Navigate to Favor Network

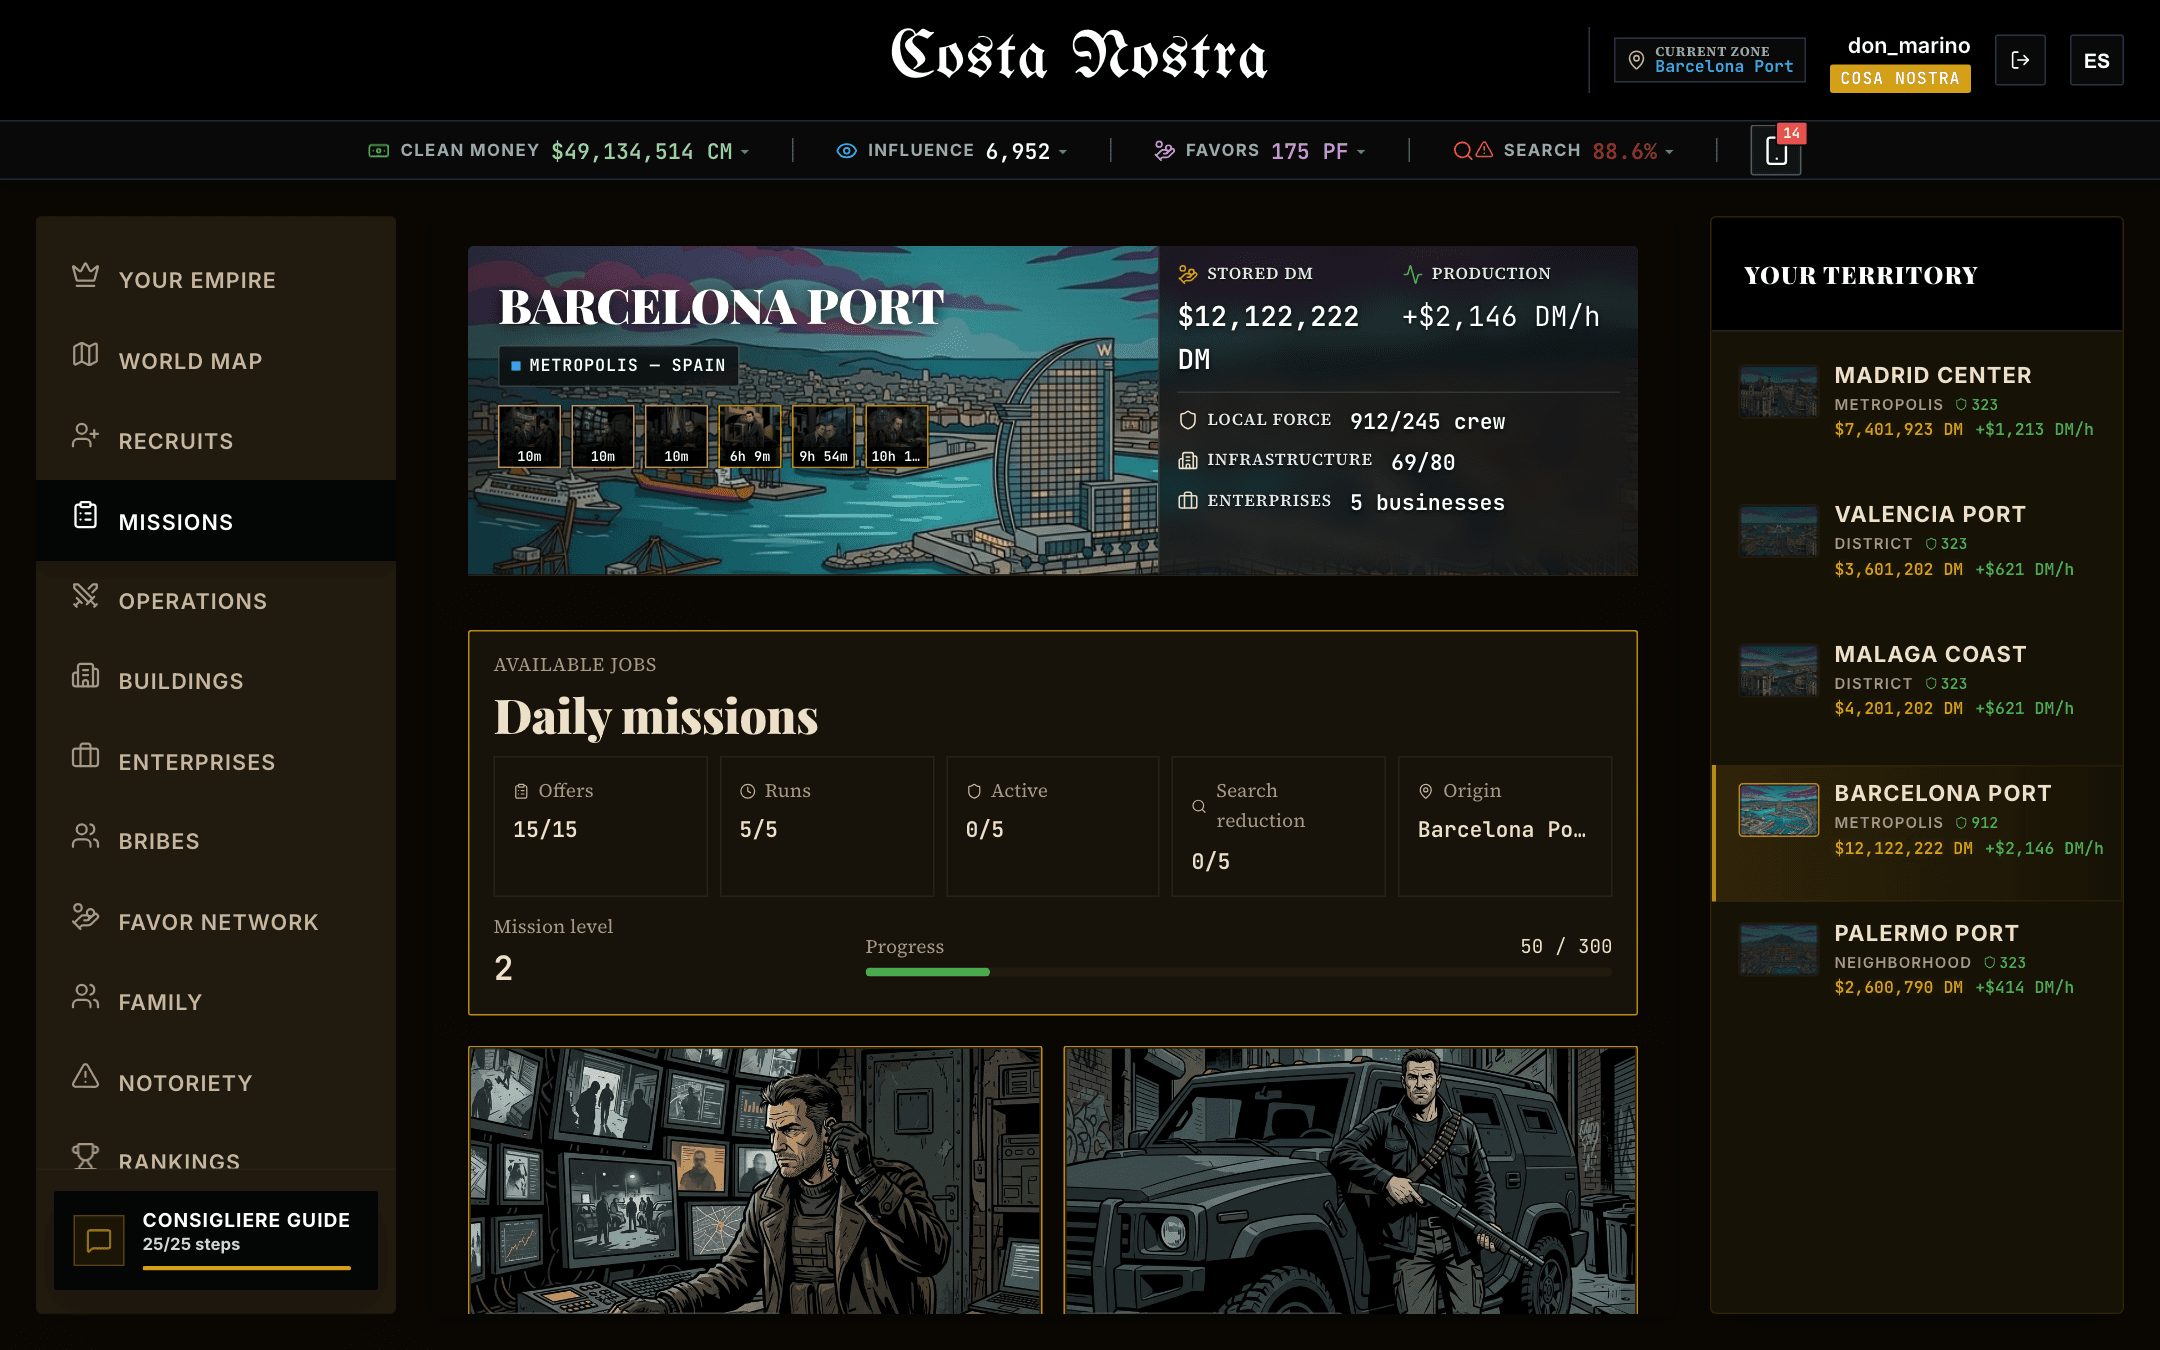tap(216, 921)
